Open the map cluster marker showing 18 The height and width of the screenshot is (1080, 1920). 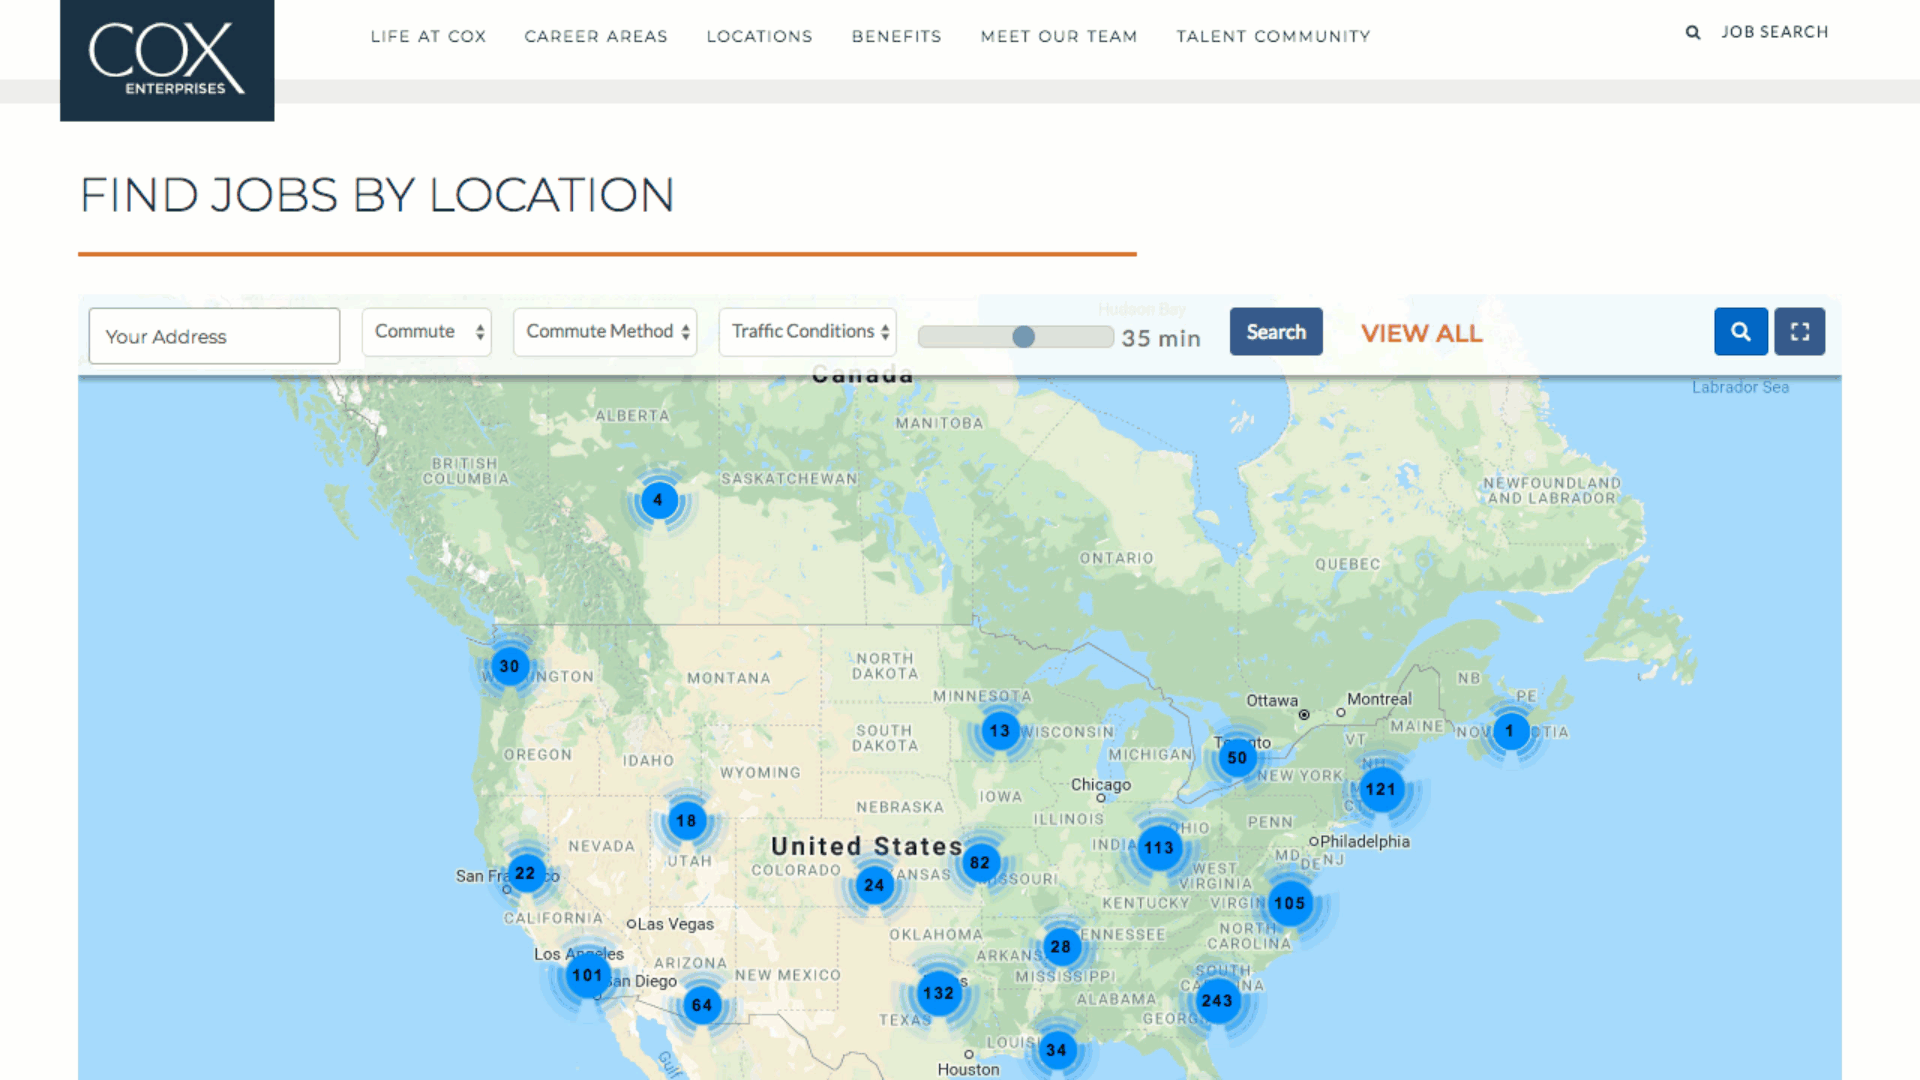tap(686, 821)
